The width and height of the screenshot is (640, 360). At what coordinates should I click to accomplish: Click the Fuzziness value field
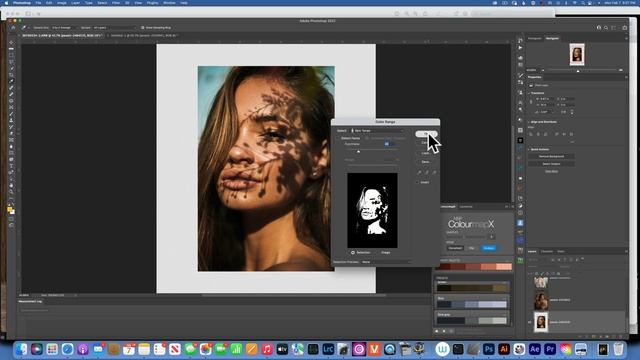[x=389, y=144]
